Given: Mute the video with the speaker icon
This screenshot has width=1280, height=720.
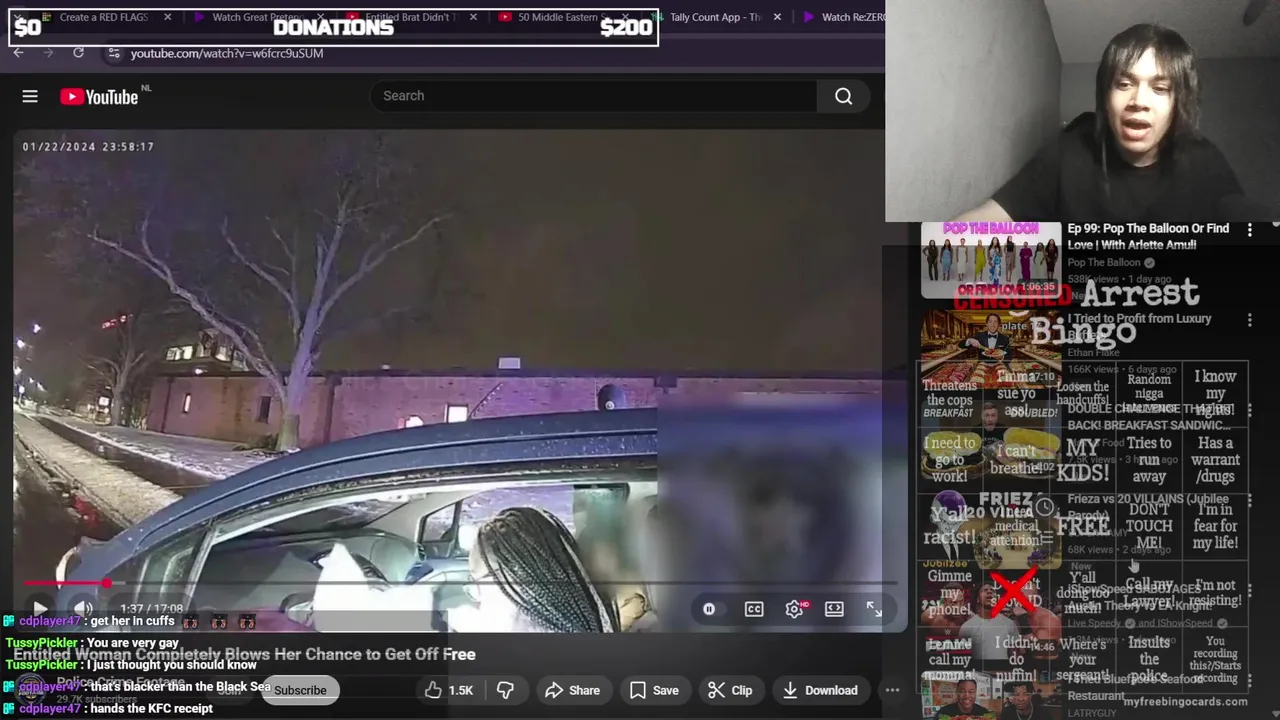Looking at the screenshot, I should (83, 608).
